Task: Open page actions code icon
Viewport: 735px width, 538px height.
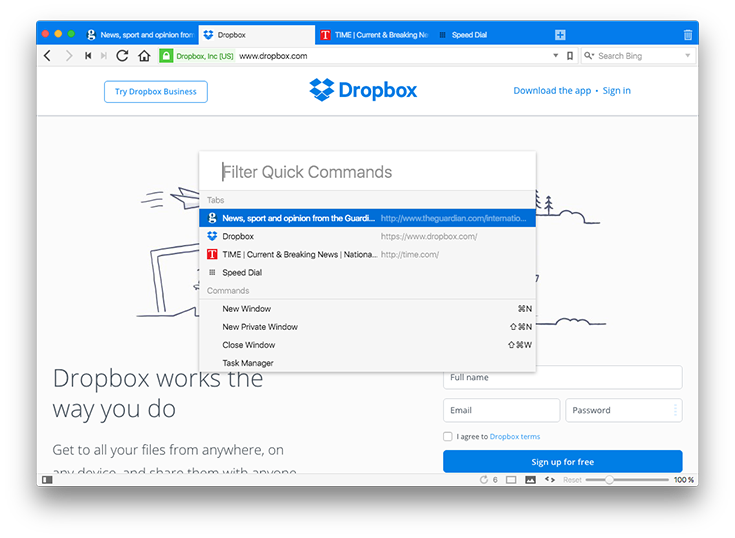Action: point(550,479)
